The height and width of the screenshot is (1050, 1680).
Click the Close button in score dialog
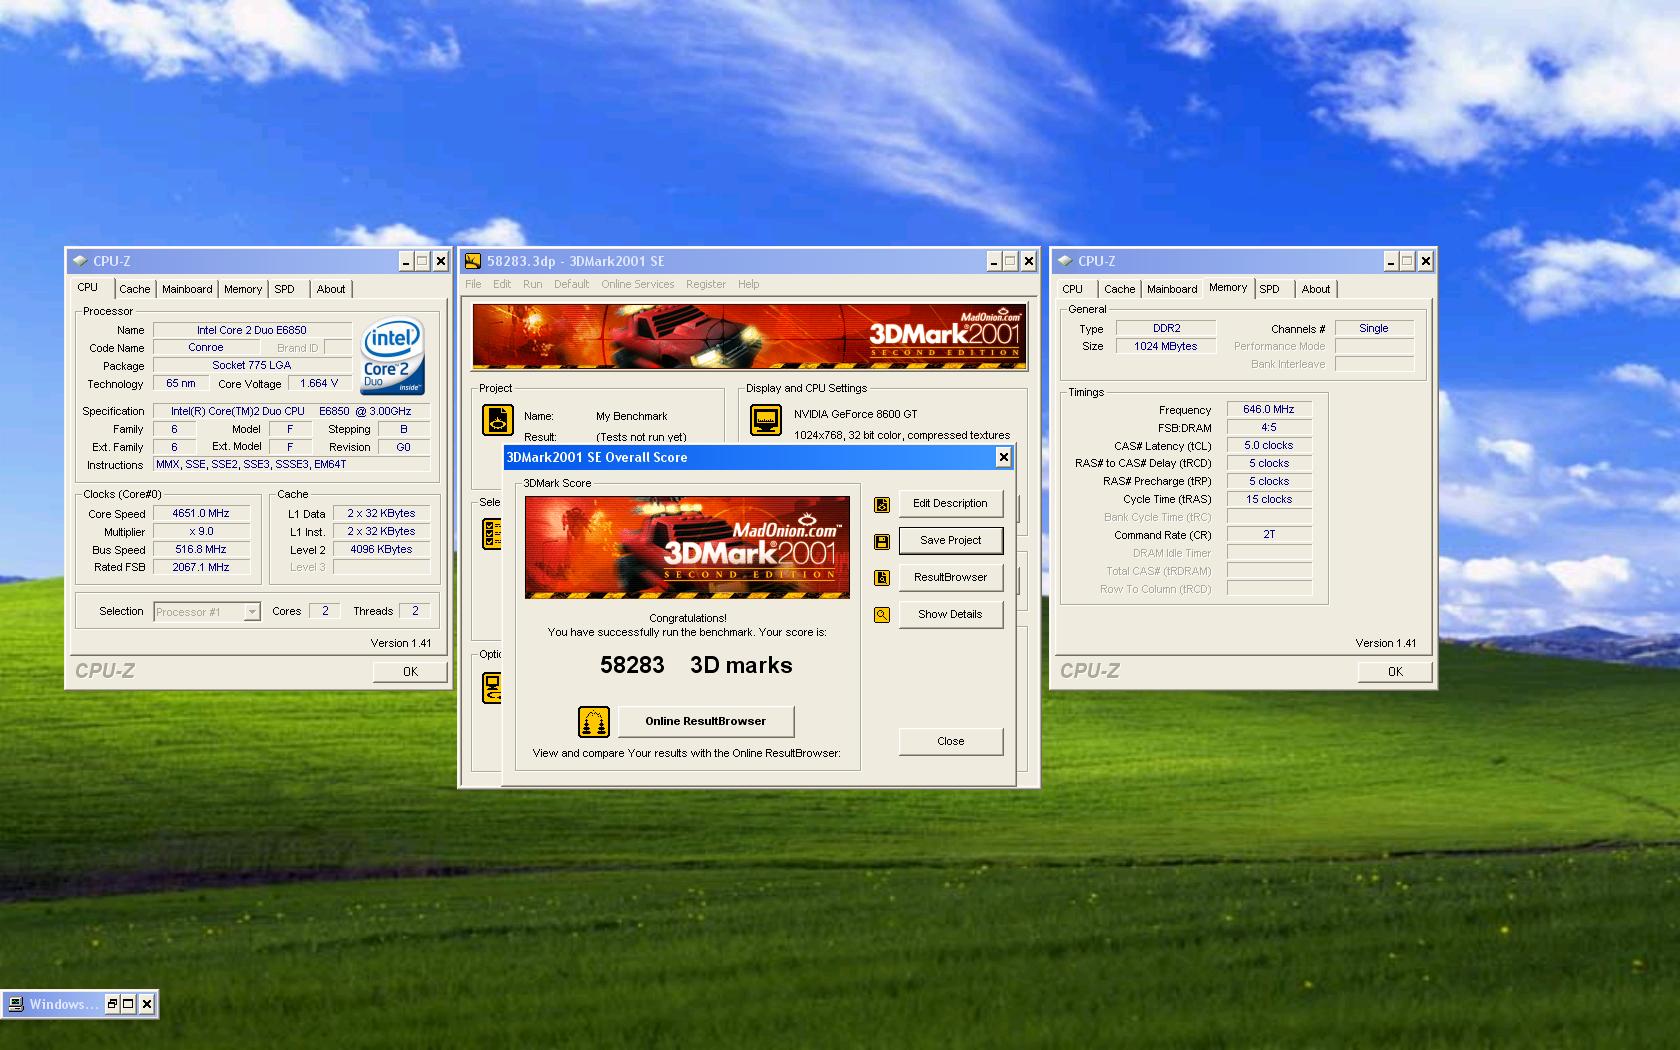[951, 741]
